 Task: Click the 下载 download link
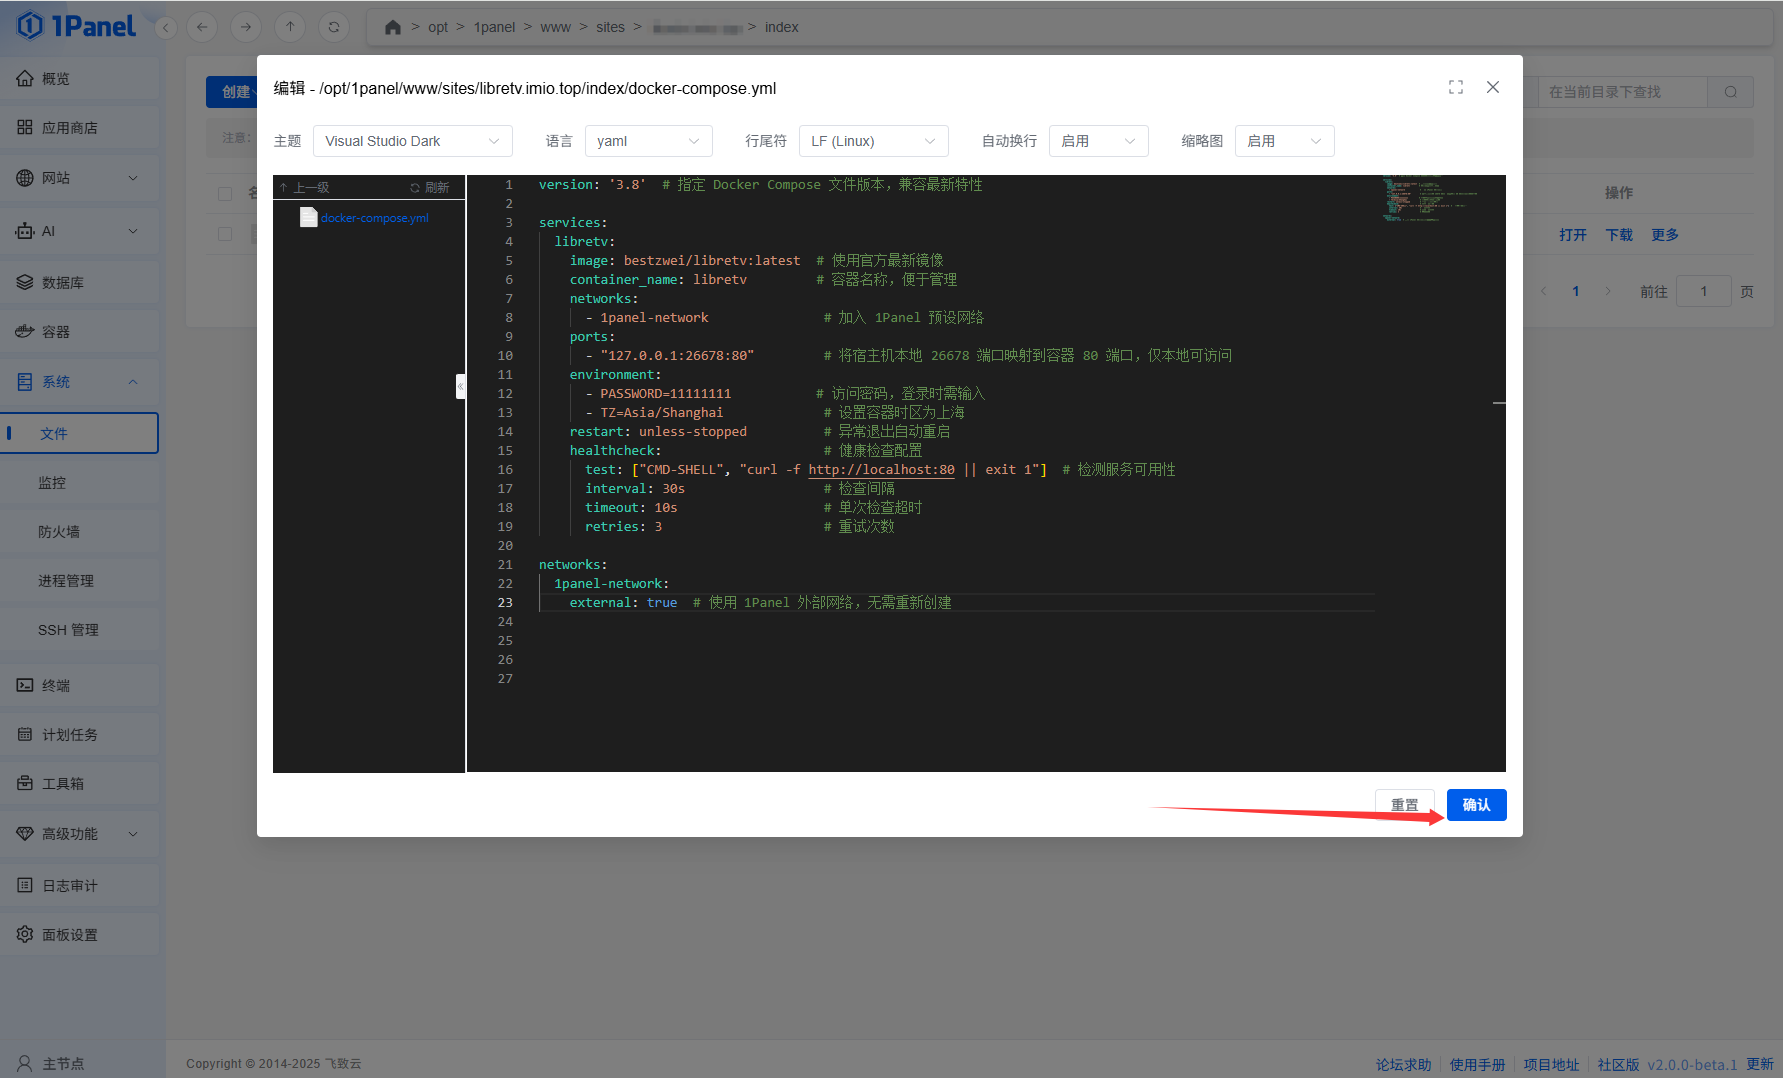point(1619,235)
